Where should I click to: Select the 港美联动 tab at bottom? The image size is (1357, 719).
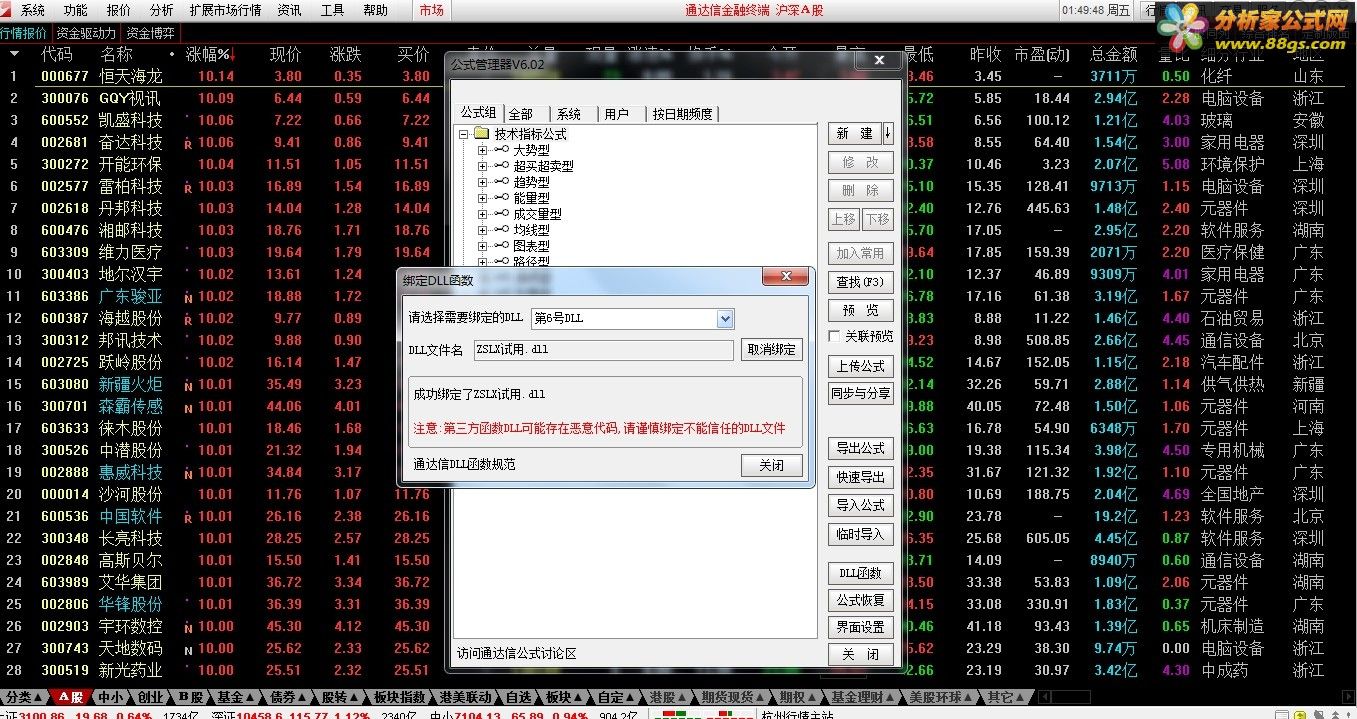pyautogui.click(x=465, y=697)
